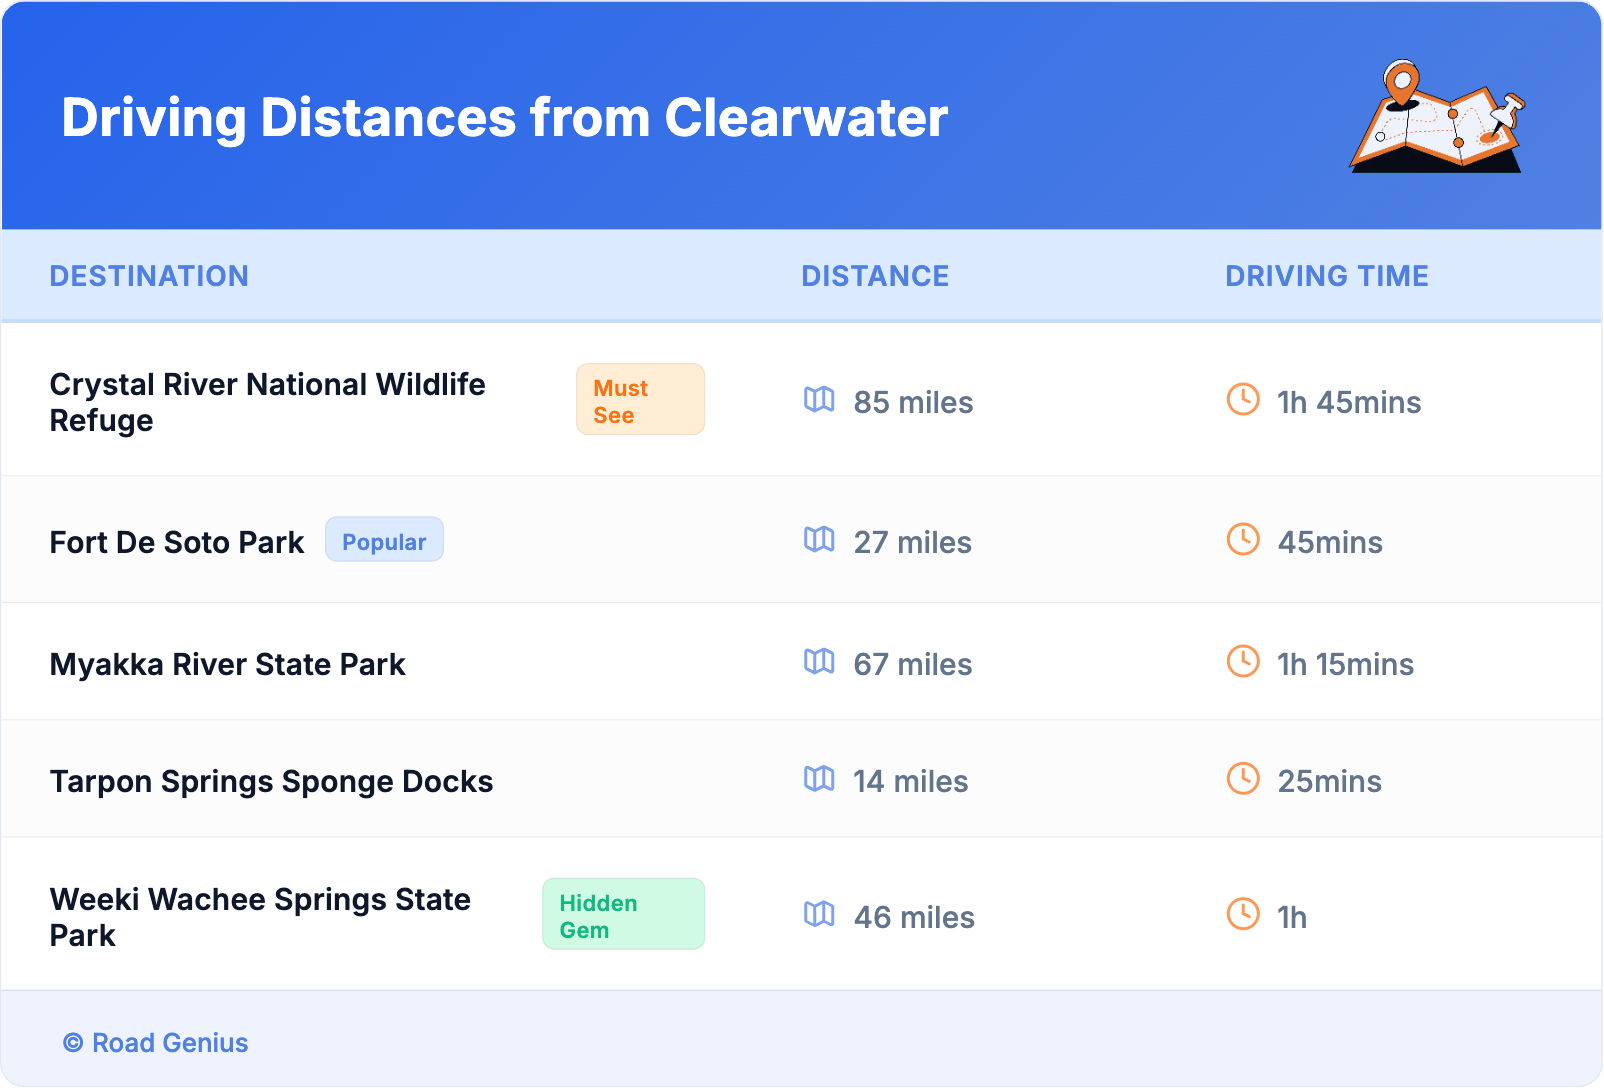
Task: Click the clock icon beside 1h 45mins
Action: coord(1243,400)
